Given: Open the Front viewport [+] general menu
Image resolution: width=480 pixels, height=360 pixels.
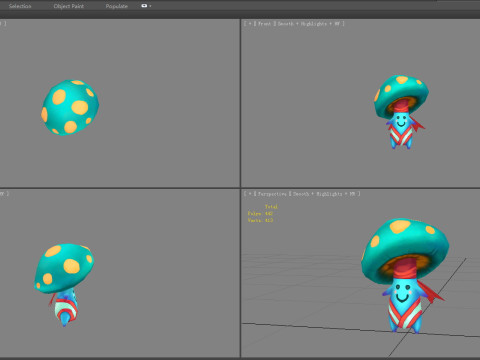Looking at the screenshot, I should (250, 24).
